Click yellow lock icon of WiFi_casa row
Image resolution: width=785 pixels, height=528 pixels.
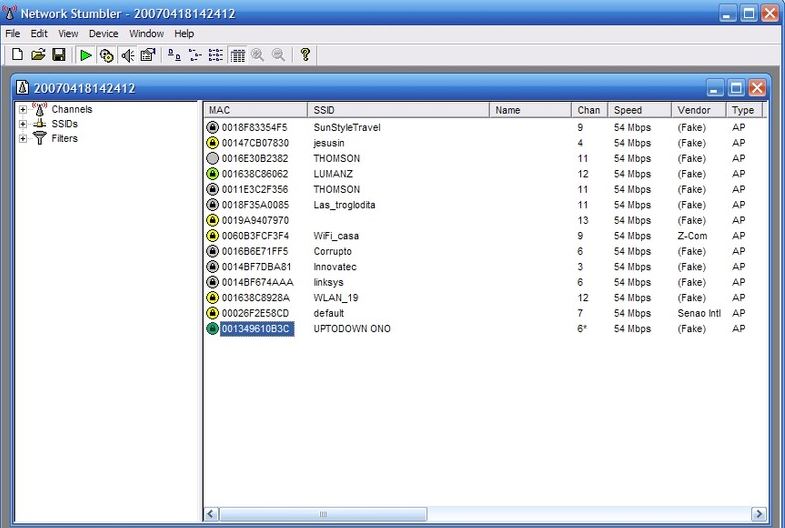(x=212, y=236)
